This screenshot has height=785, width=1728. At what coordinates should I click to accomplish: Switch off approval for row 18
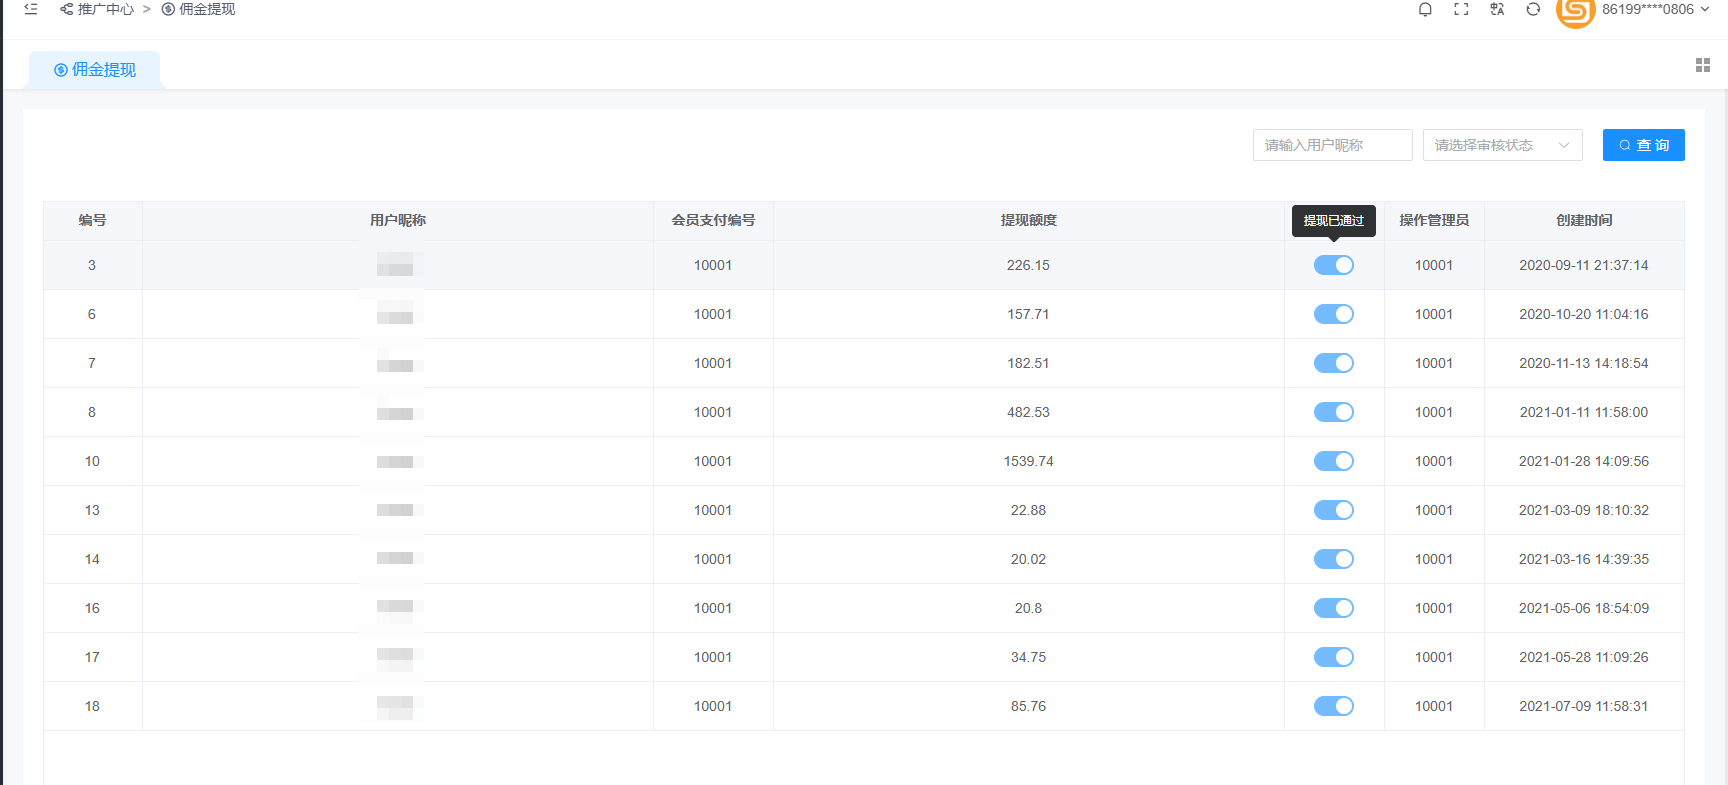(1333, 706)
